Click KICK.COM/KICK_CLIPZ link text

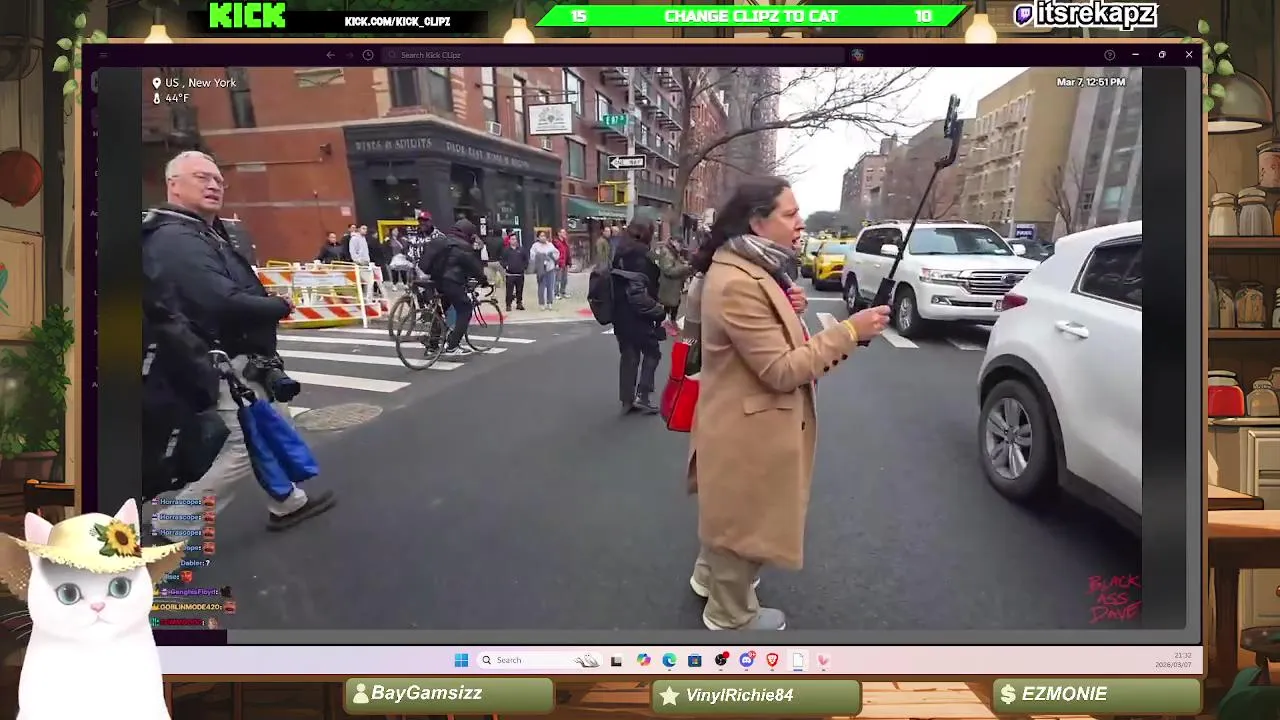(x=397, y=21)
